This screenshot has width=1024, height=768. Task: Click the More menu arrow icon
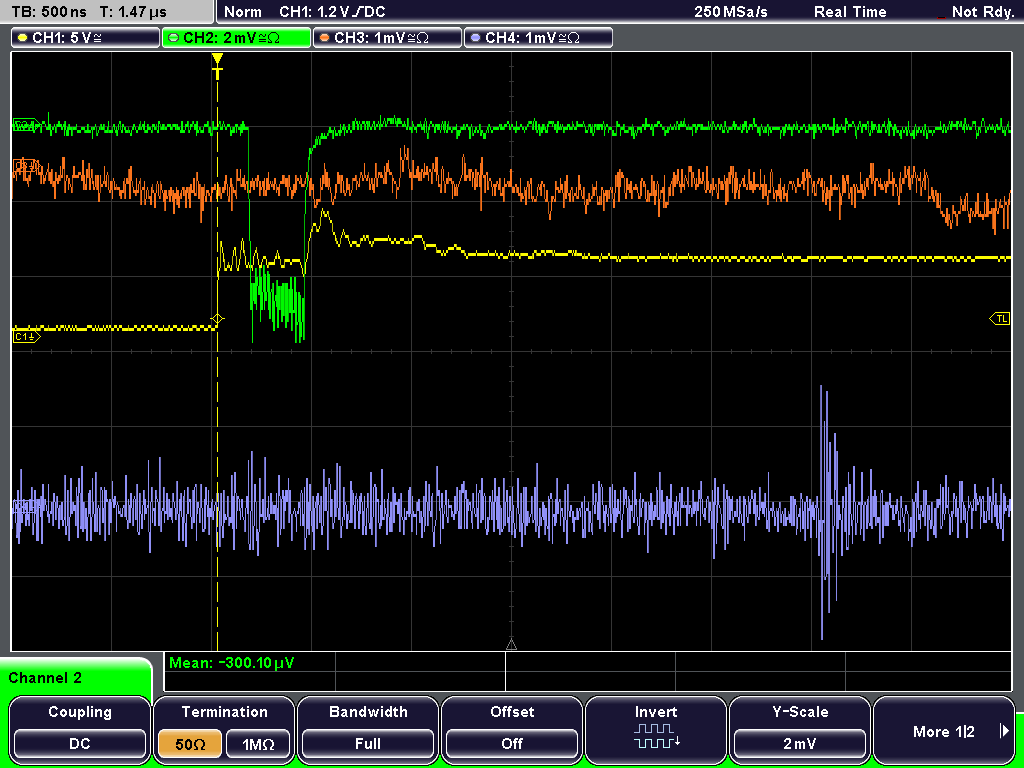tap(1004, 731)
